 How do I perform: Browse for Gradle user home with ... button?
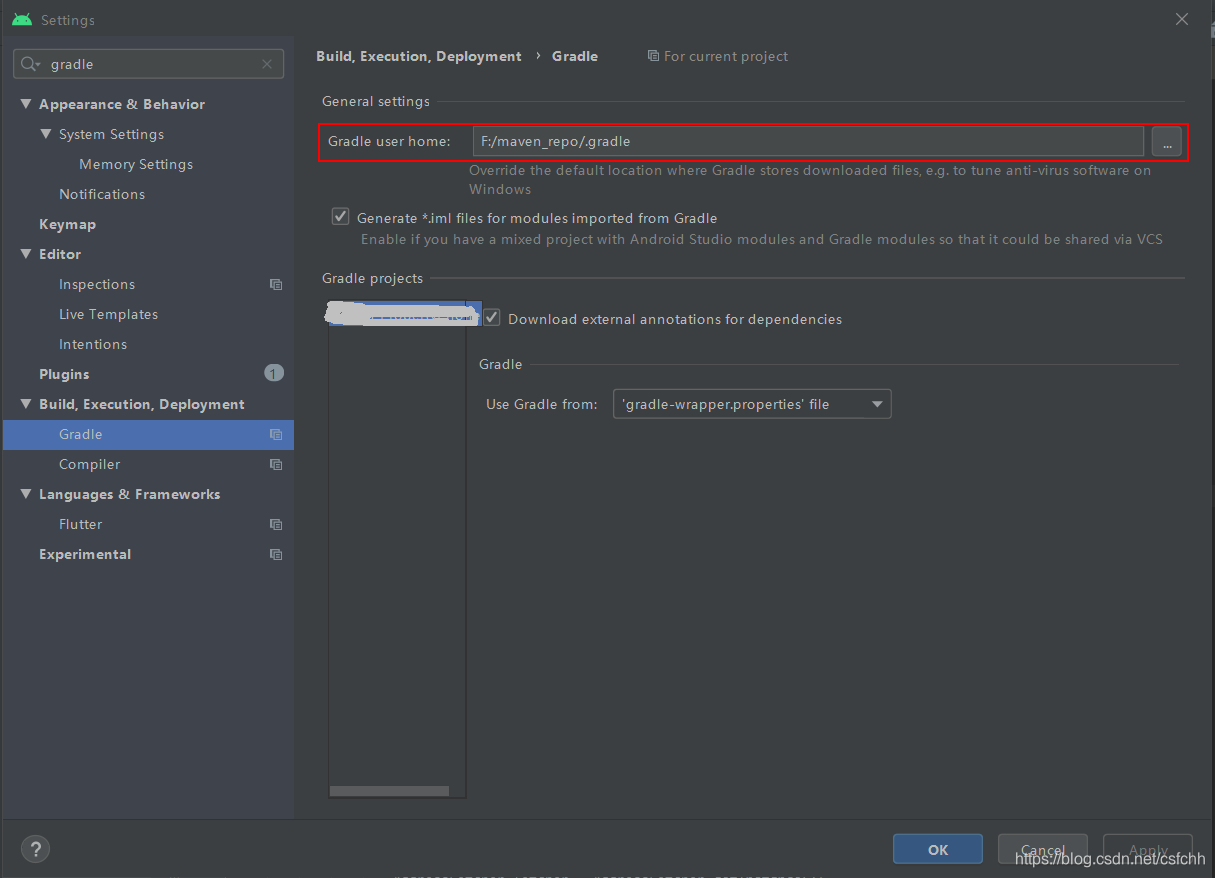(x=1166, y=141)
